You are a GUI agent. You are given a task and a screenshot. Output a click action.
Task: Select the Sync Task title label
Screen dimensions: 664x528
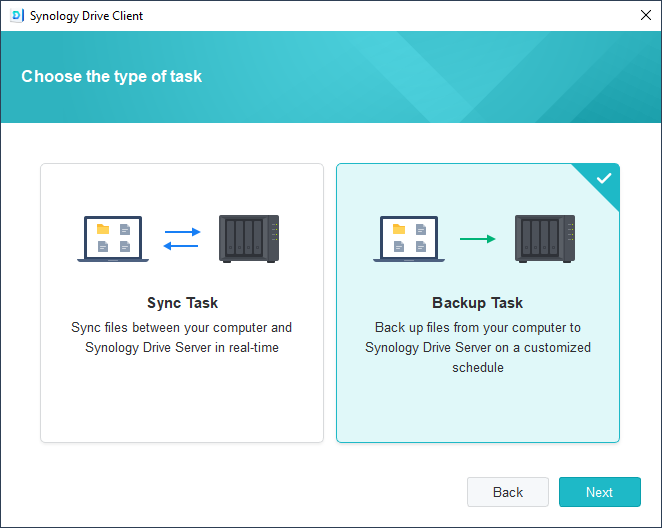182,303
